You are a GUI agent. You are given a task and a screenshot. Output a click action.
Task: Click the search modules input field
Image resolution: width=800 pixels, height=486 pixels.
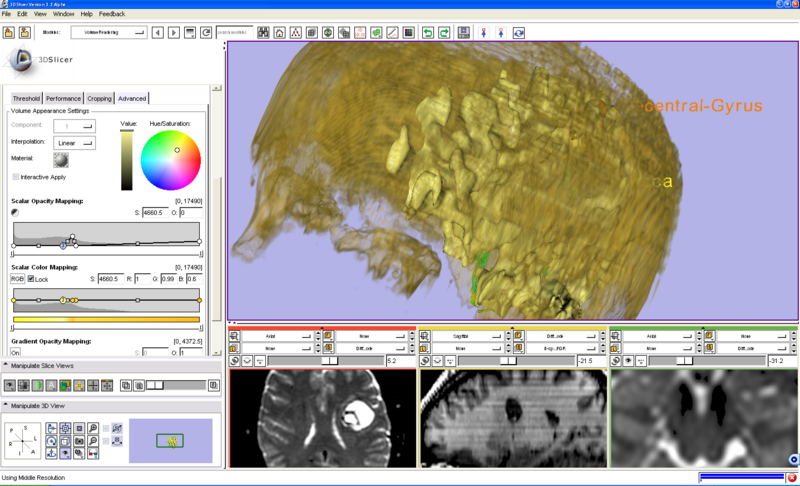pos(234,33)
